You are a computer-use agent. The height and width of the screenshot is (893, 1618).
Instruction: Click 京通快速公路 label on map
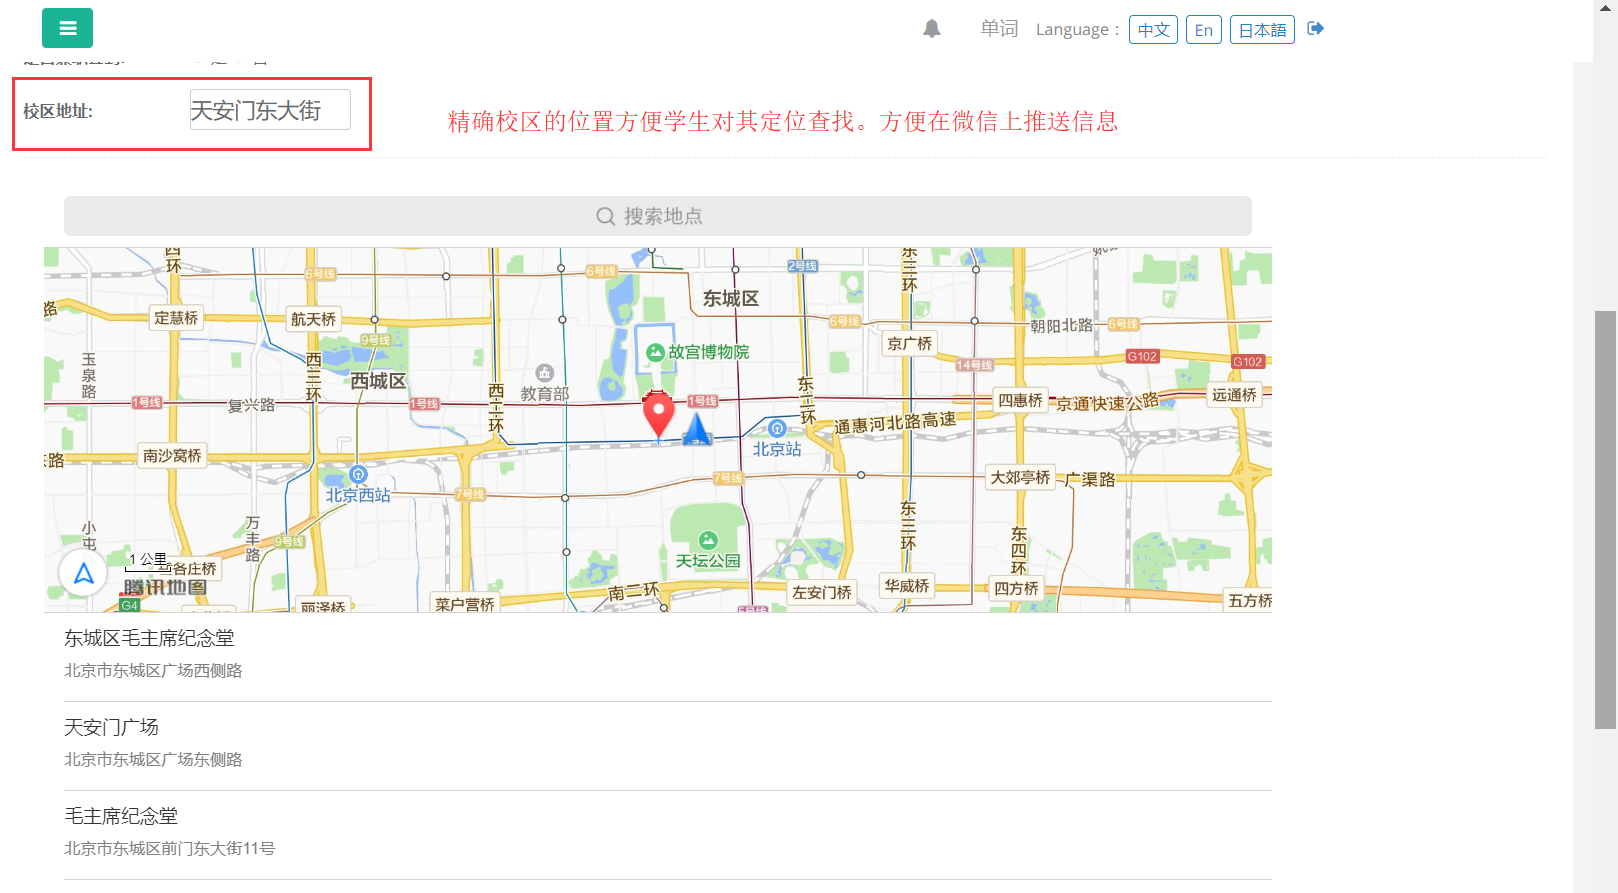pos(1108,402)
